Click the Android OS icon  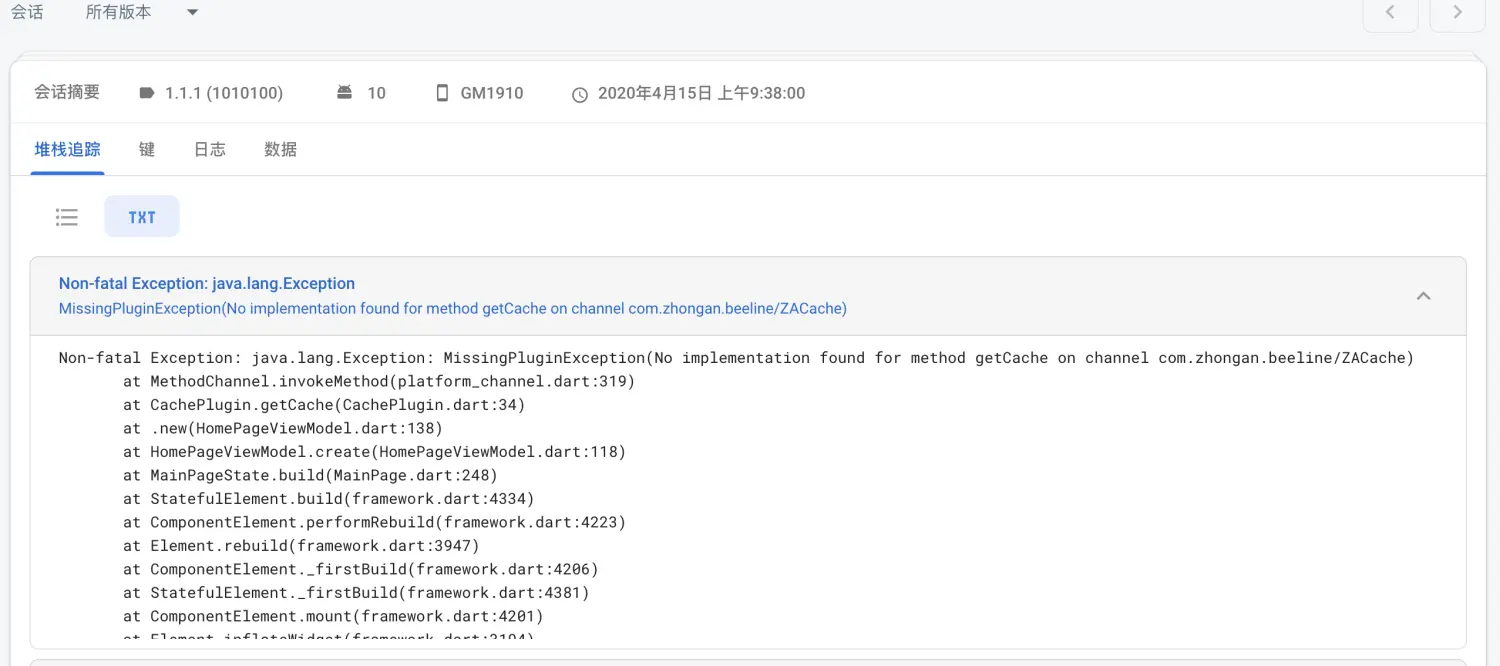coord(344,93)
